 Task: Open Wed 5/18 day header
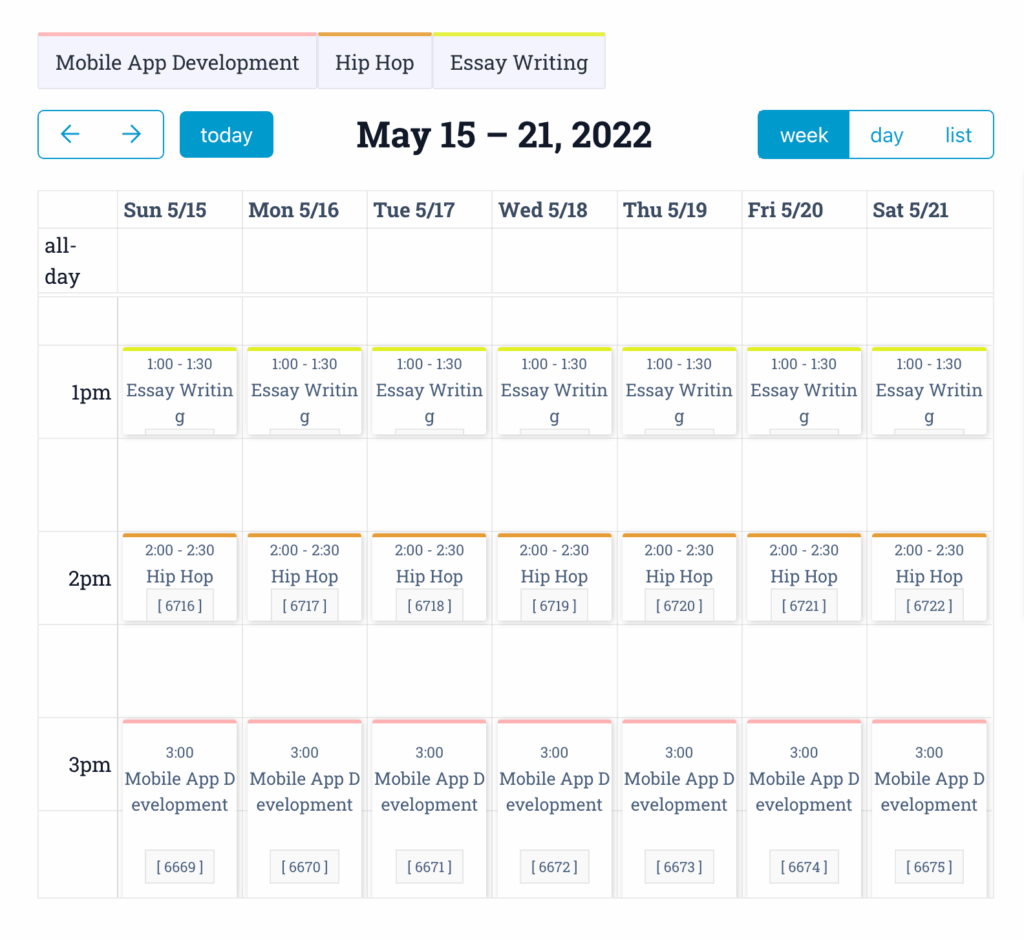tap(543, 210)
